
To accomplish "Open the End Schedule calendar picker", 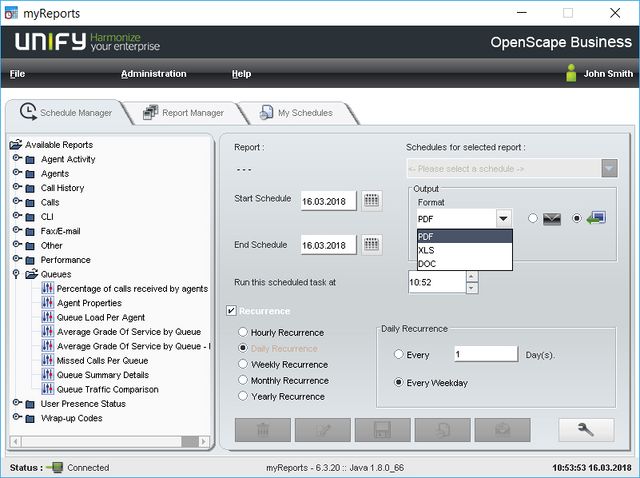I will (371, 244).
